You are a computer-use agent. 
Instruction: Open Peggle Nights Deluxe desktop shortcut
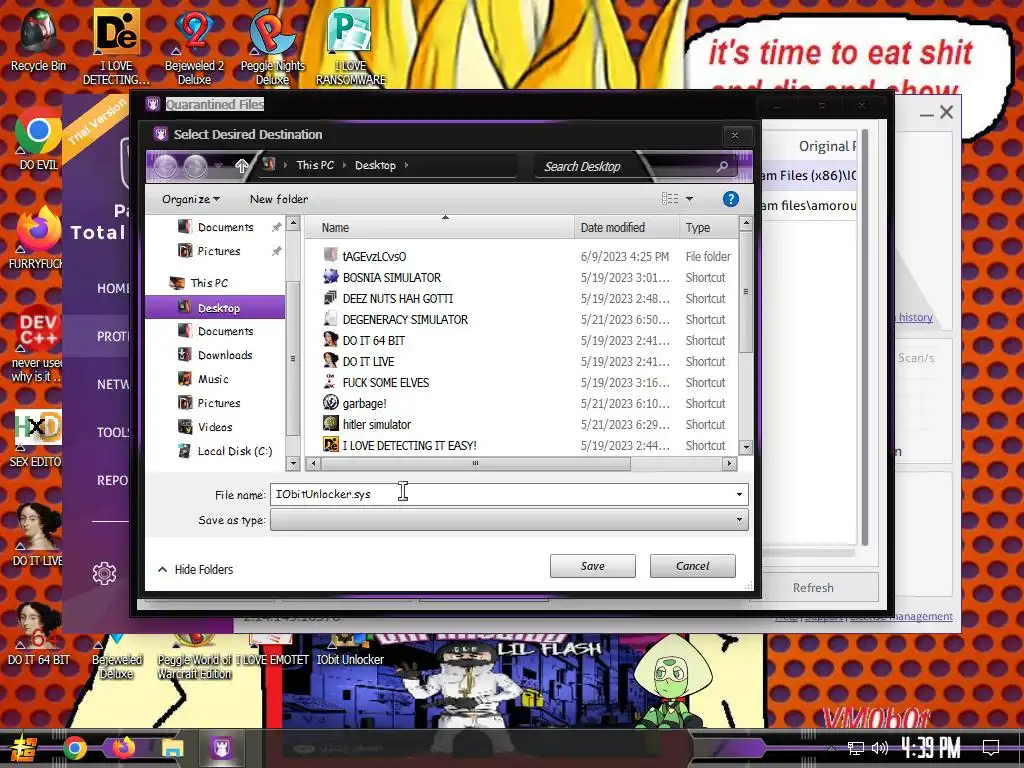(272, 46)
